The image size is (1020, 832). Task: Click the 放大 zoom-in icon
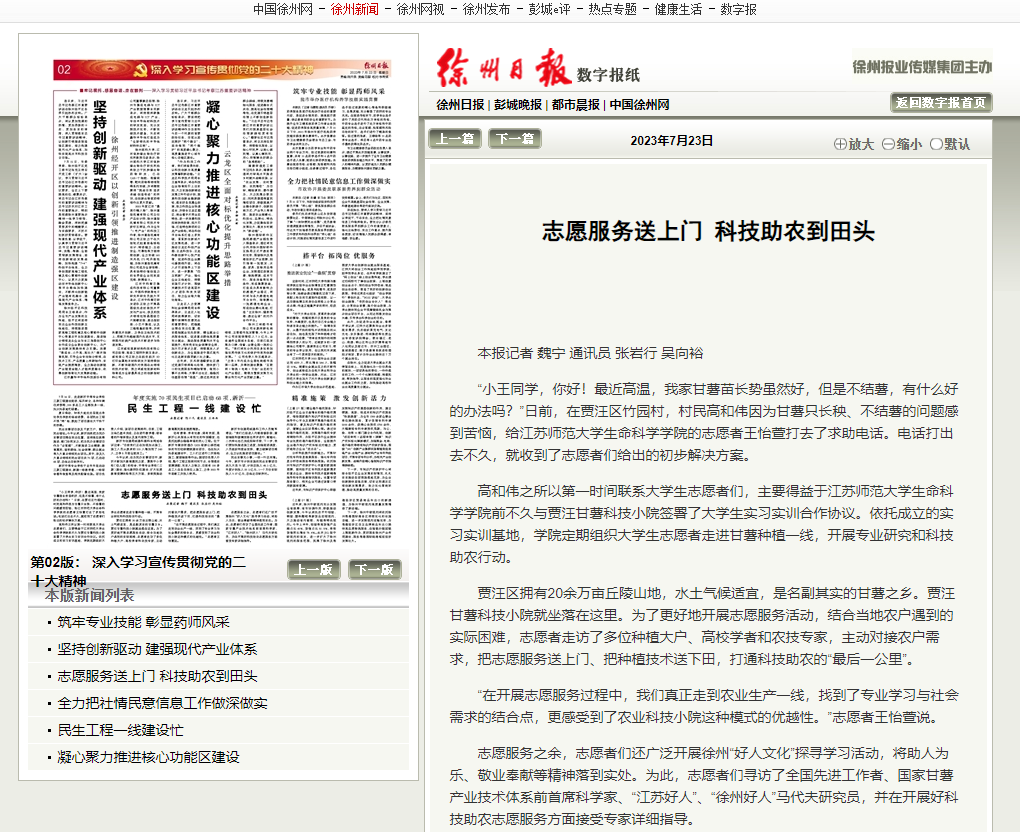(840, 144)
